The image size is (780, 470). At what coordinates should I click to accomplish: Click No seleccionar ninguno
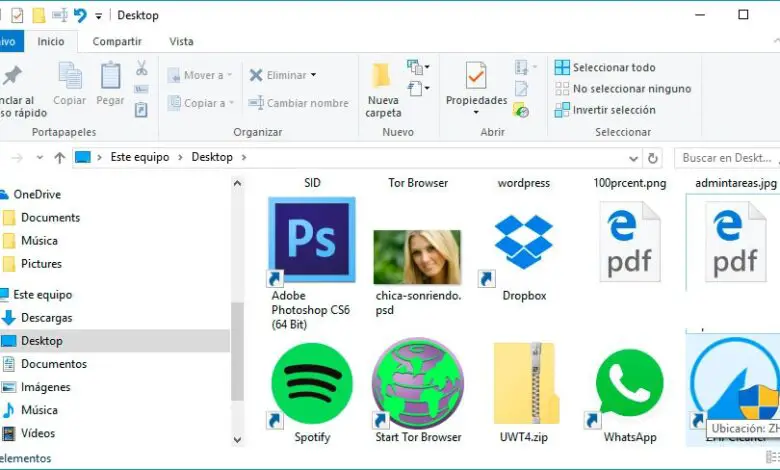point(623,89)
